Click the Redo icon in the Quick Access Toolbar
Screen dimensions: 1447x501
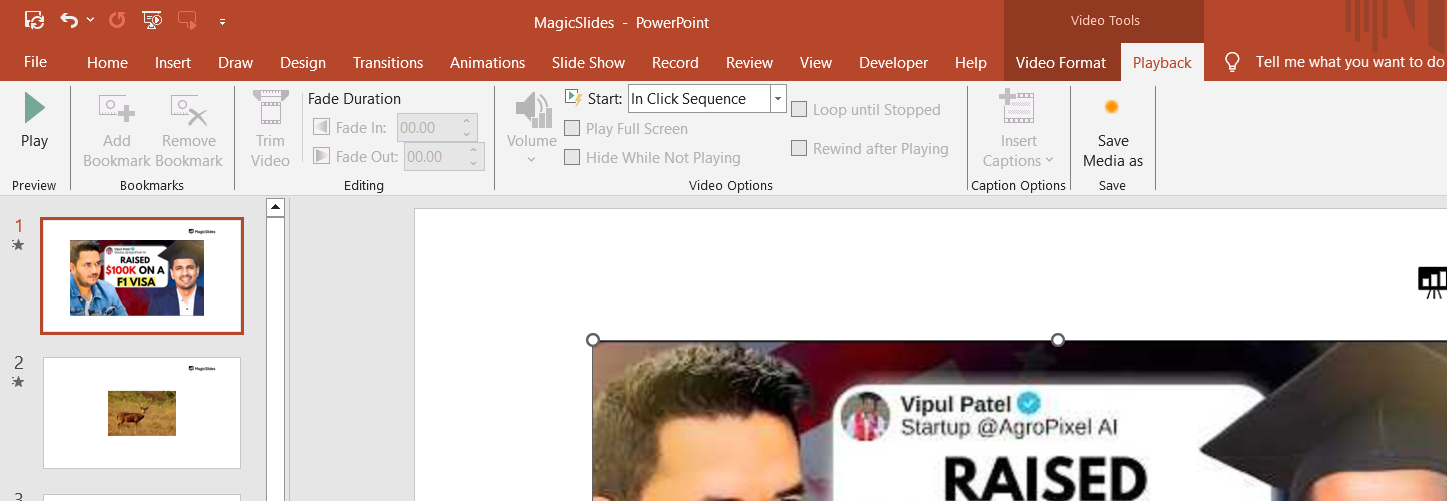117,20
